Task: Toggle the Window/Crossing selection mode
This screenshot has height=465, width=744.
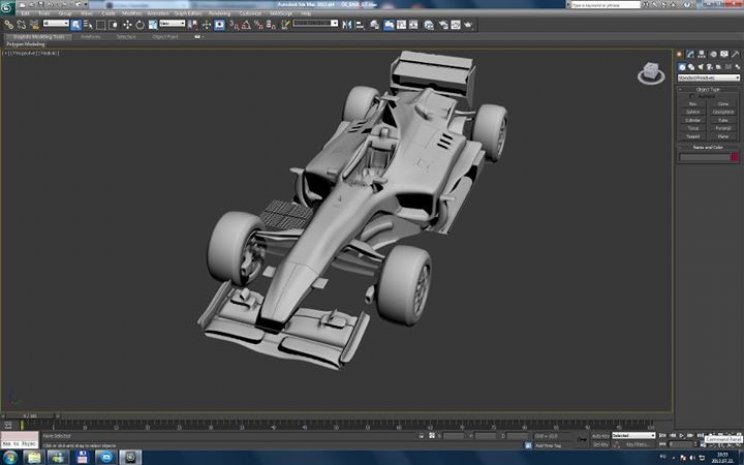Action: [x=113, y=25]
